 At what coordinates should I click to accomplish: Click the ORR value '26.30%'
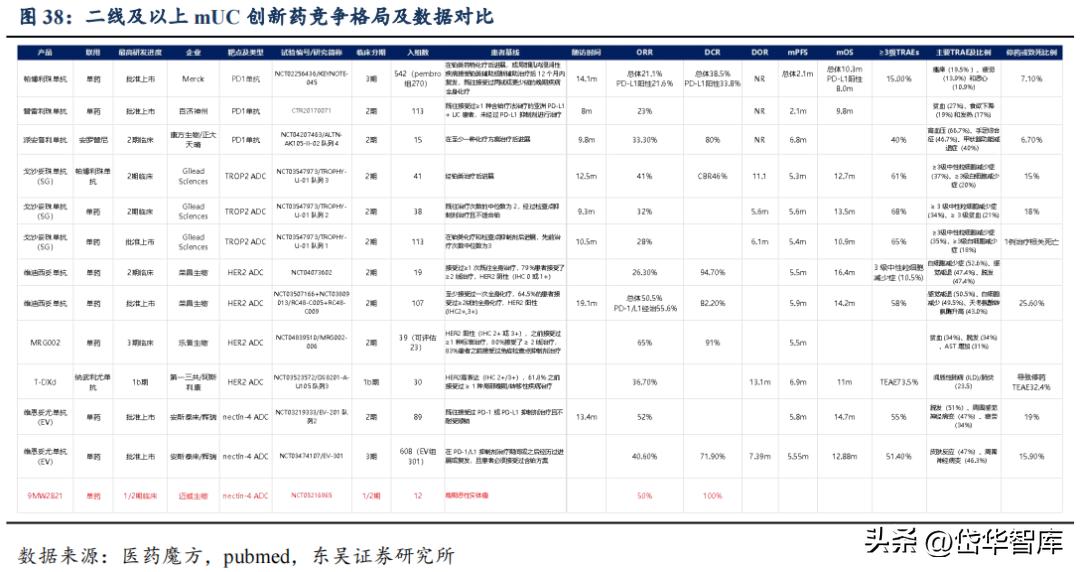click(644, 273)
